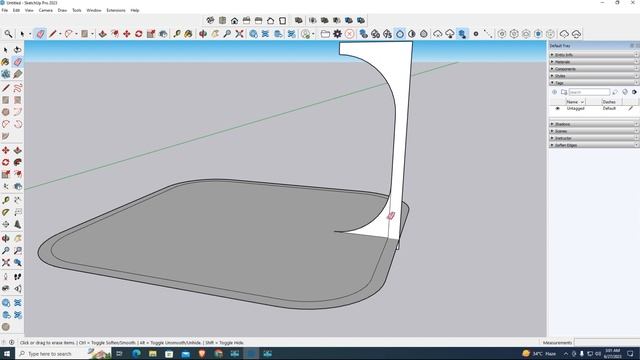Select the Rectangle shape tool in top toolbar
640x360 pixels.
tap(84, 34)
